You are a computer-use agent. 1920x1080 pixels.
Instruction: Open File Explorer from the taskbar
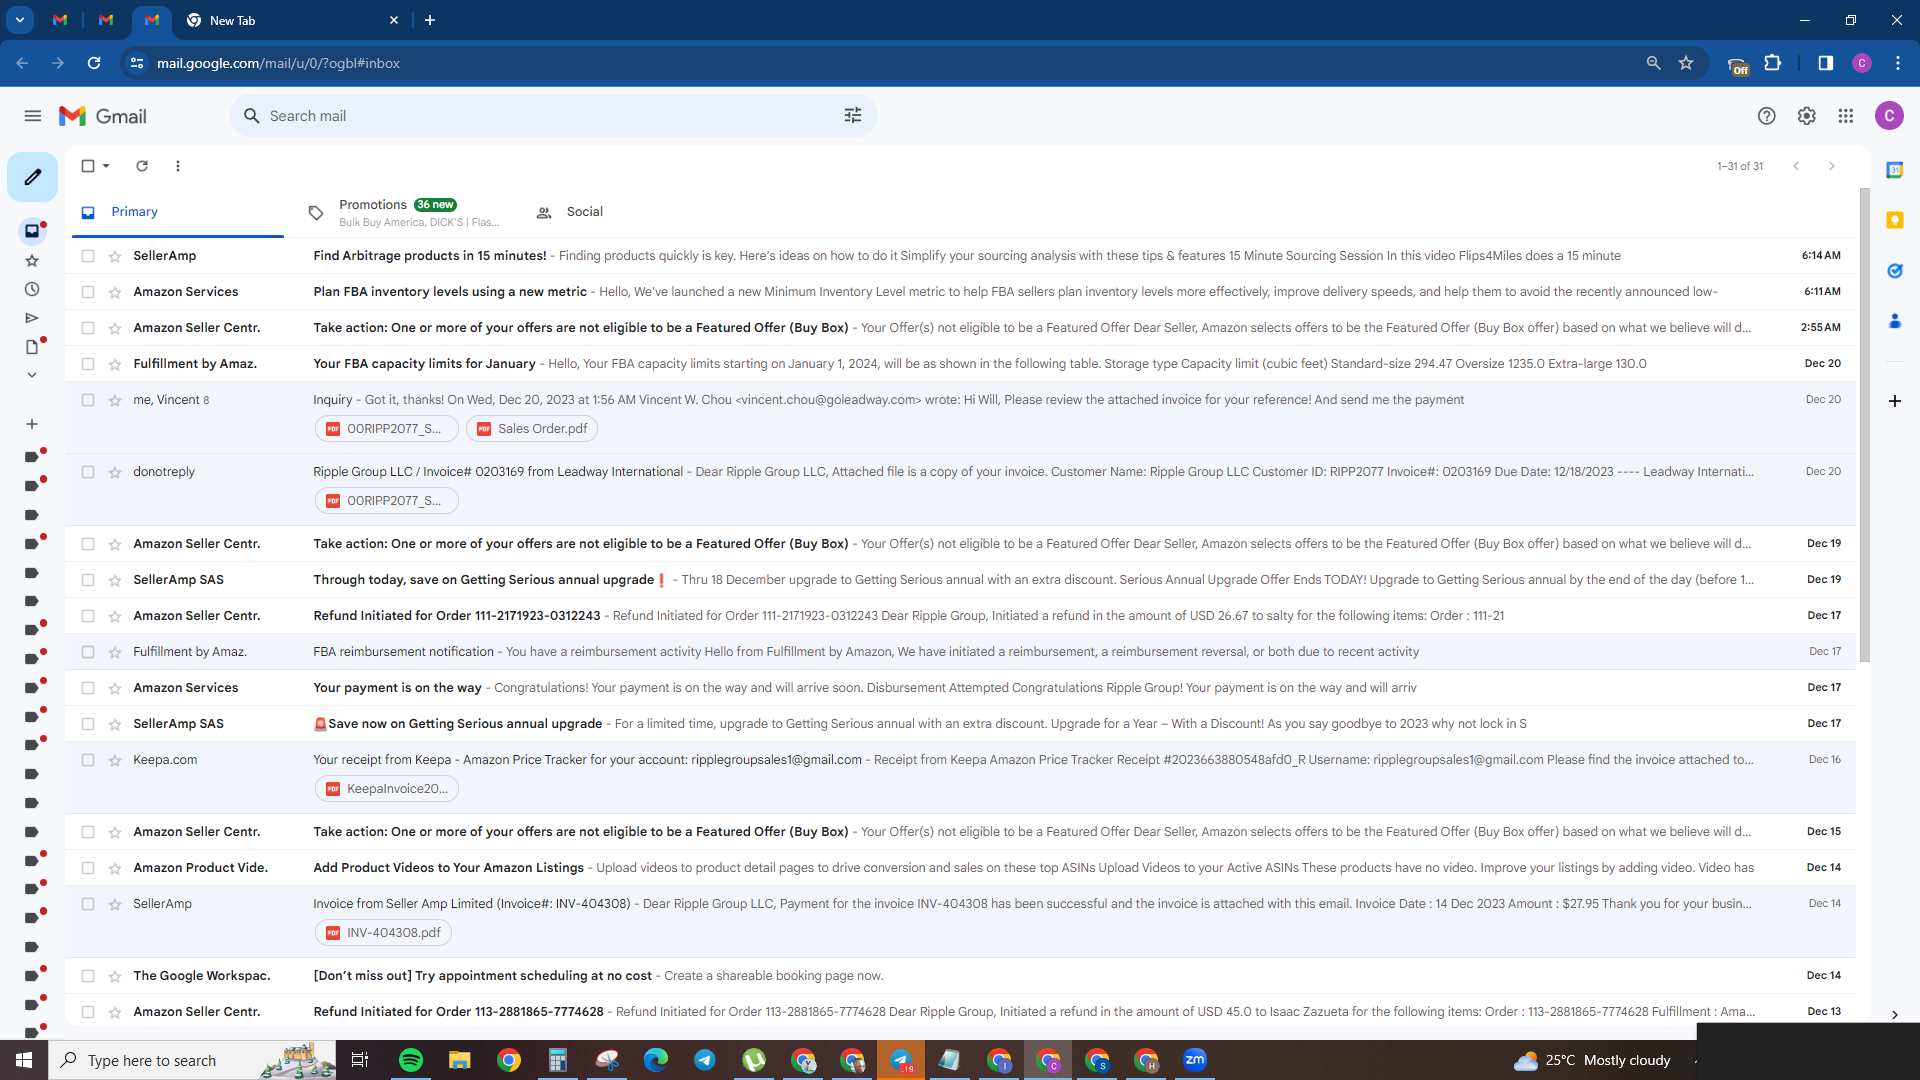(460, 1060)
